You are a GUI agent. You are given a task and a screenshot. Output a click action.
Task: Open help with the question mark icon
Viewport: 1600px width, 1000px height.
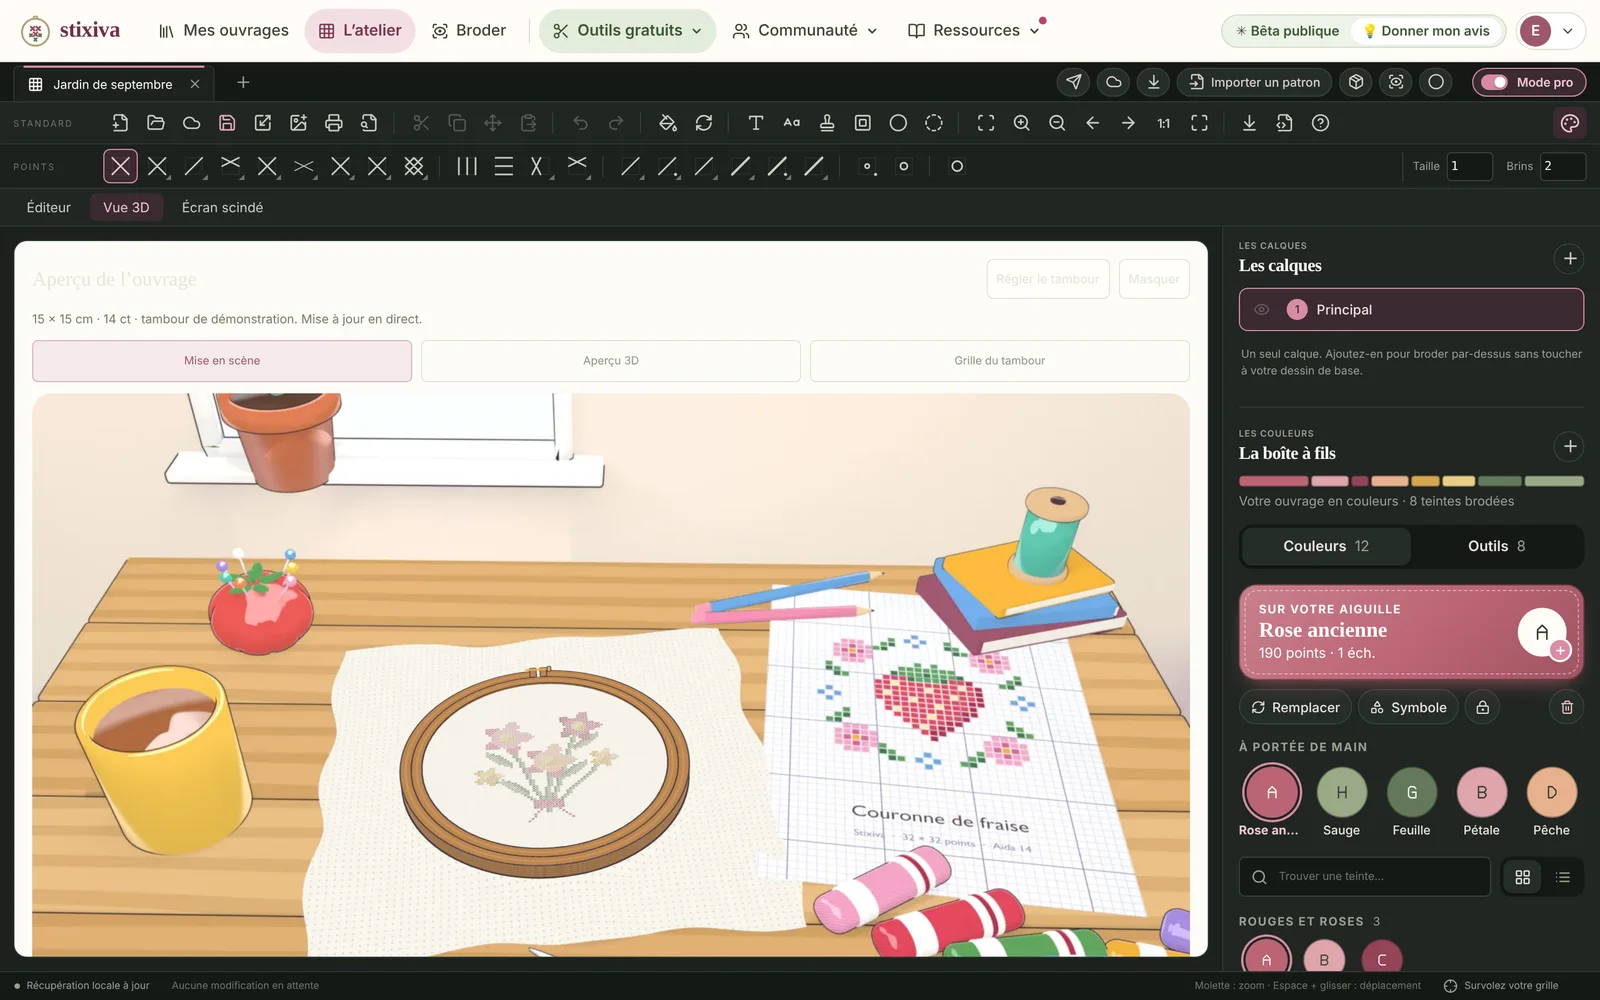click(x=1320, y=123)
